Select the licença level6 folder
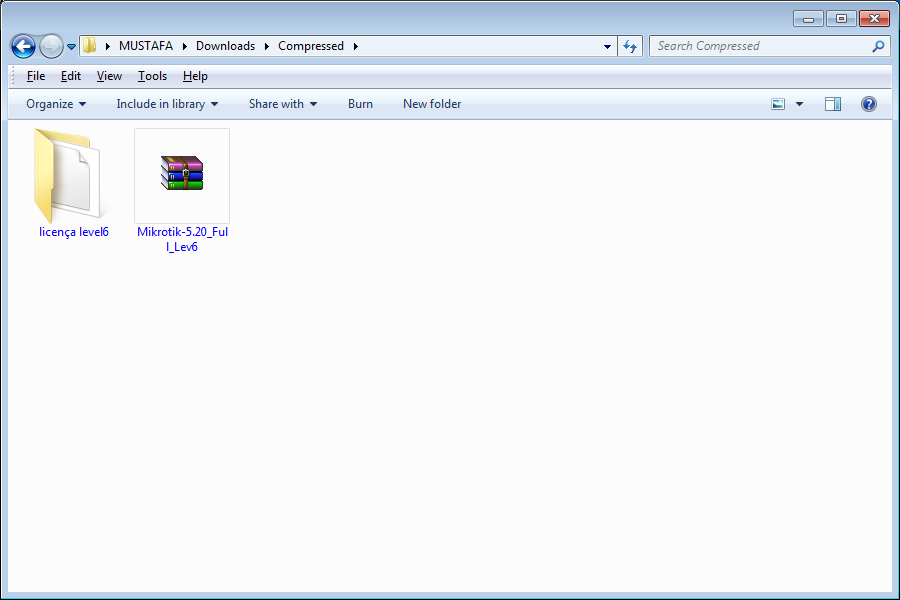 [73, 183]
